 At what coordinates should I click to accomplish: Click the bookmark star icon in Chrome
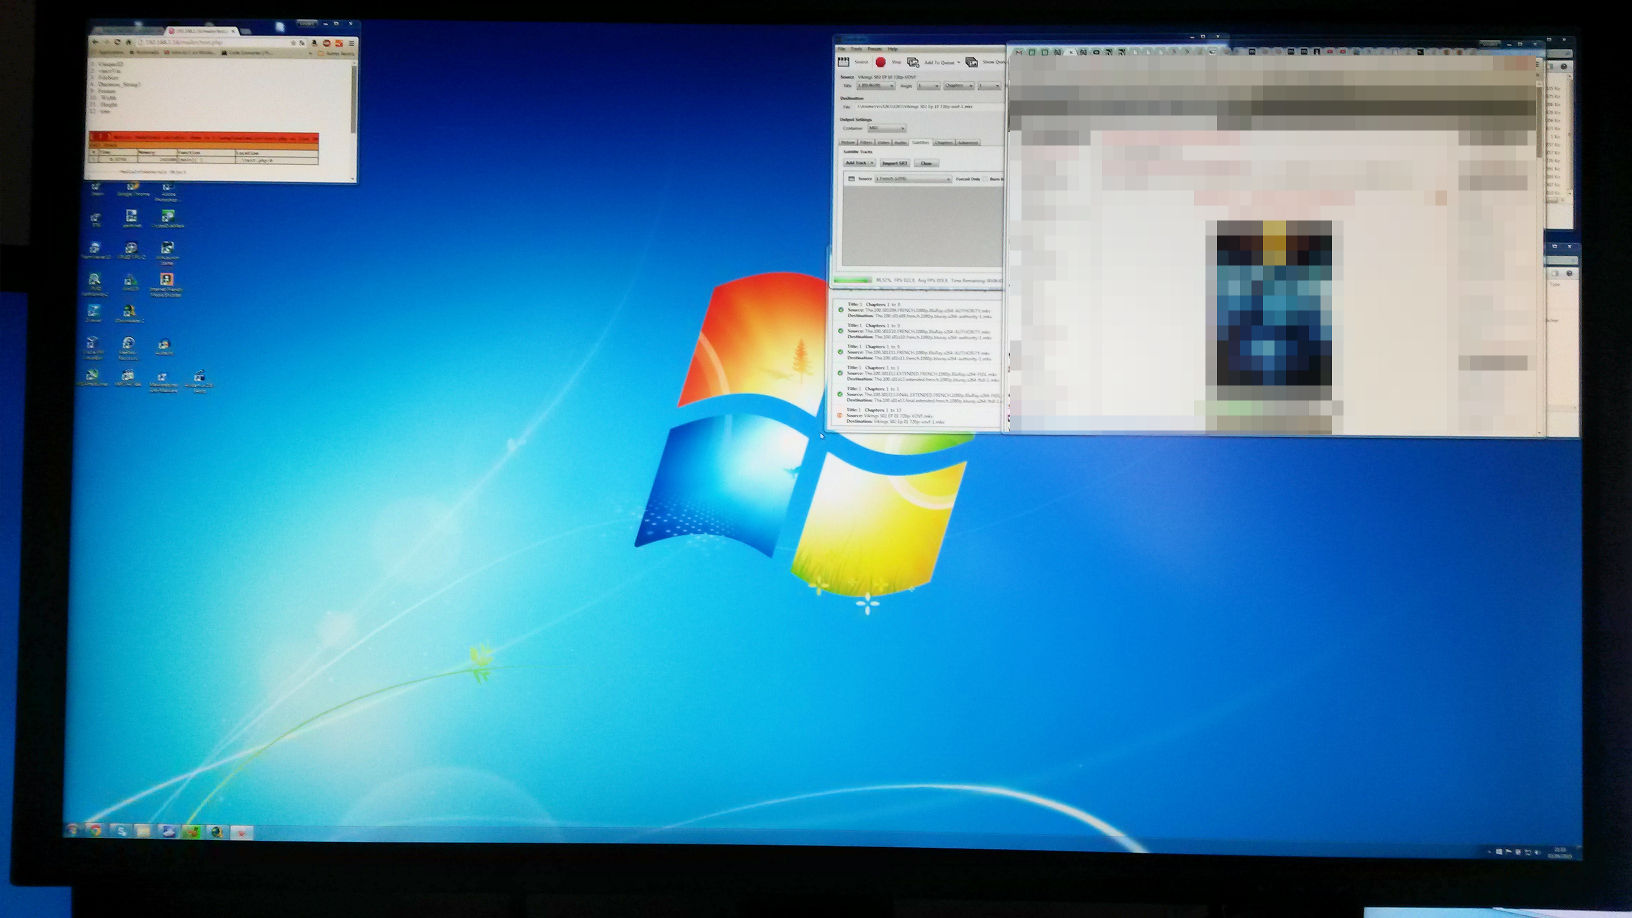tap(294, 43)
